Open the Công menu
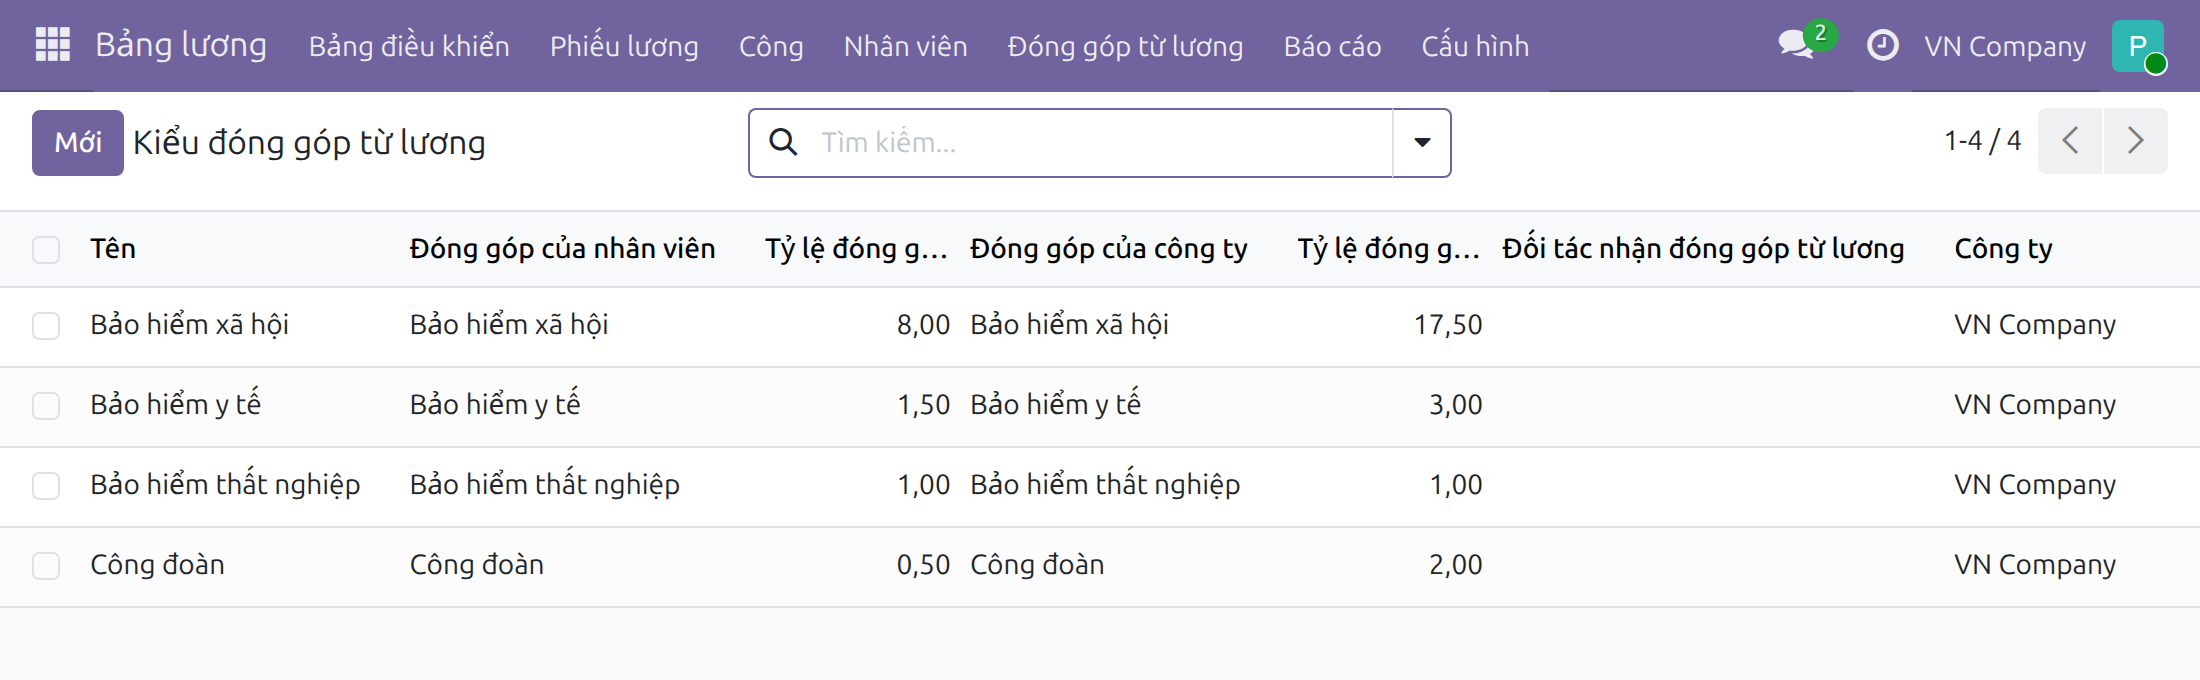 [771, 46]
